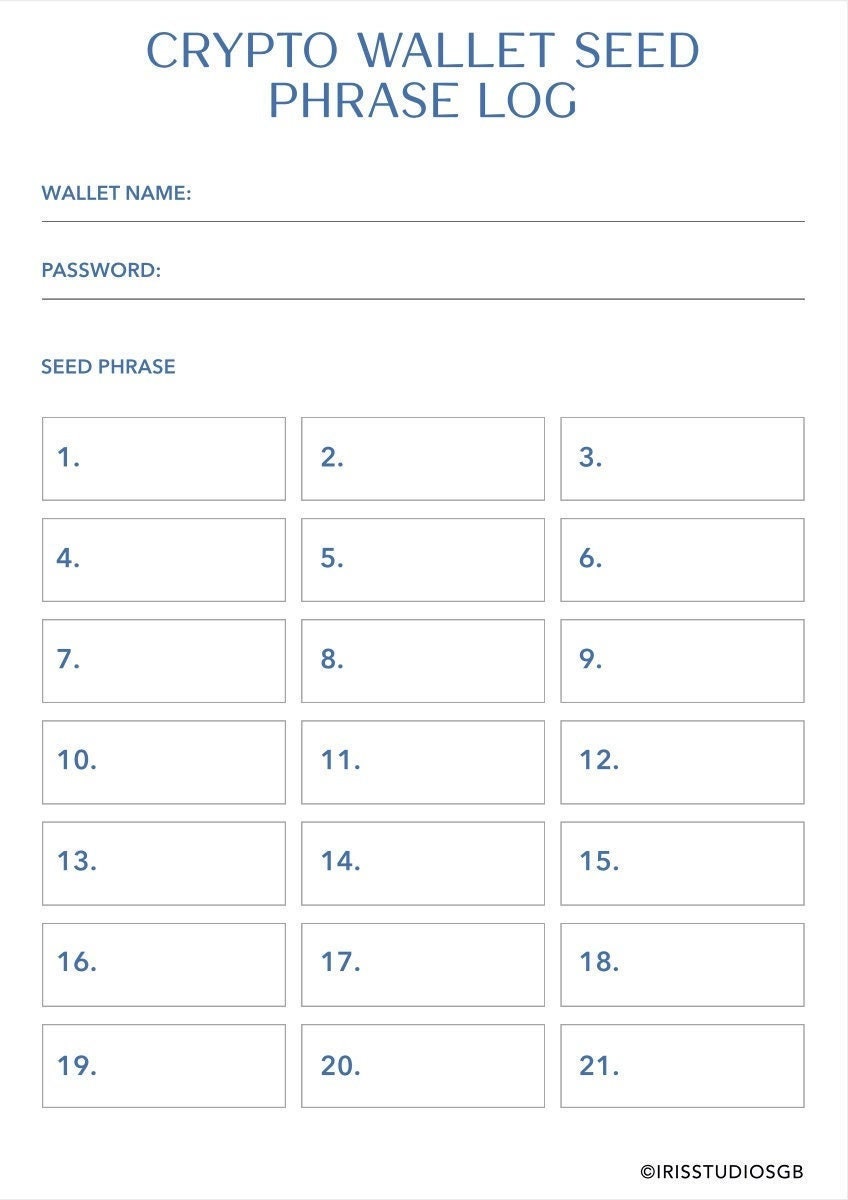Choose seed word box 9

[682, 661]
